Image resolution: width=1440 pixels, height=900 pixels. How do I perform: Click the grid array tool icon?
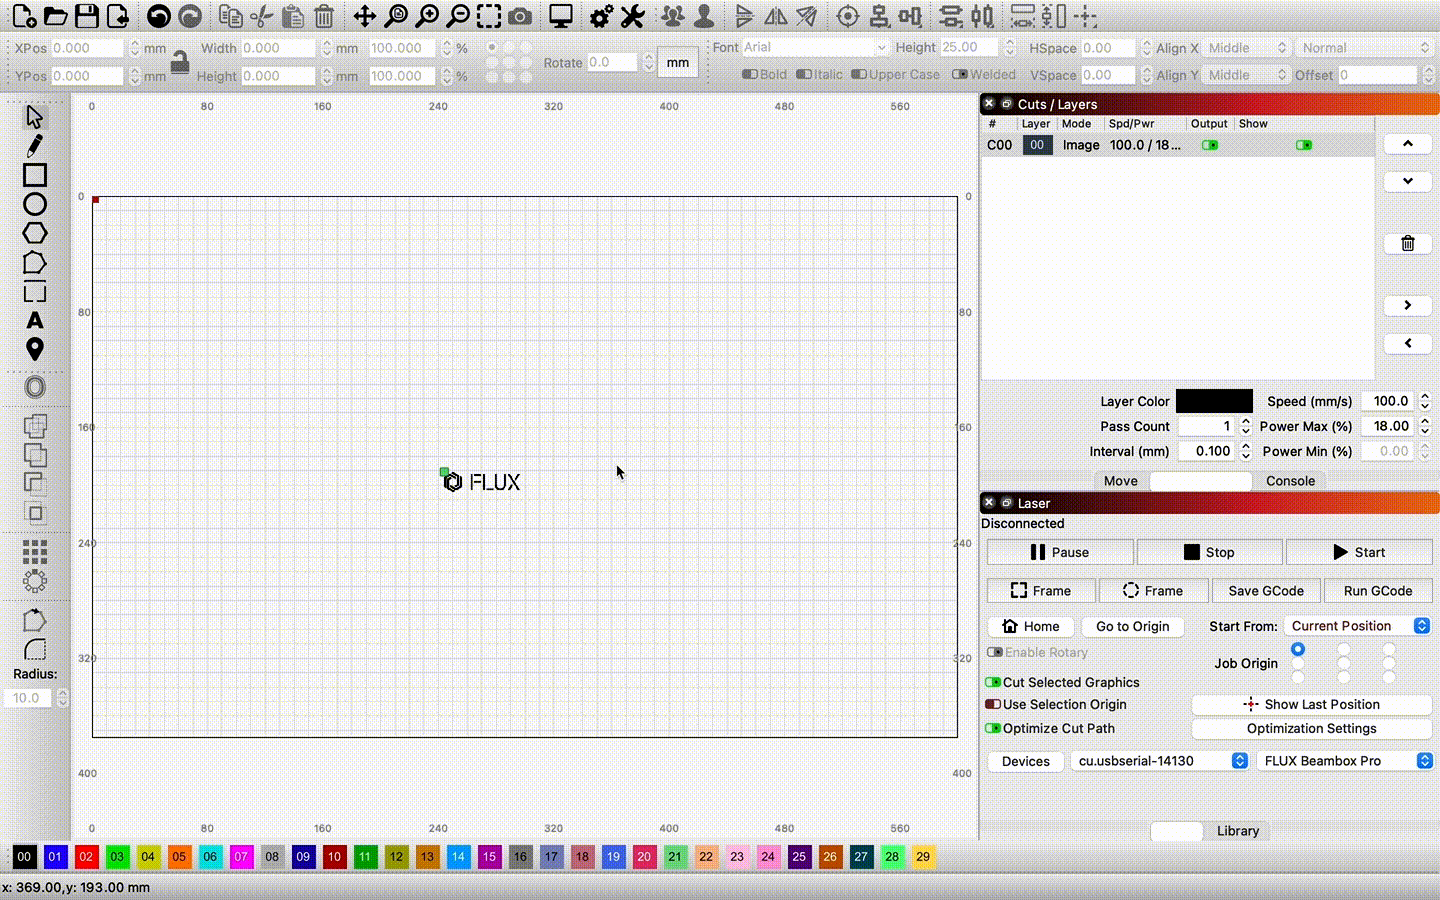pyautogui.click(x=35, y=552)
